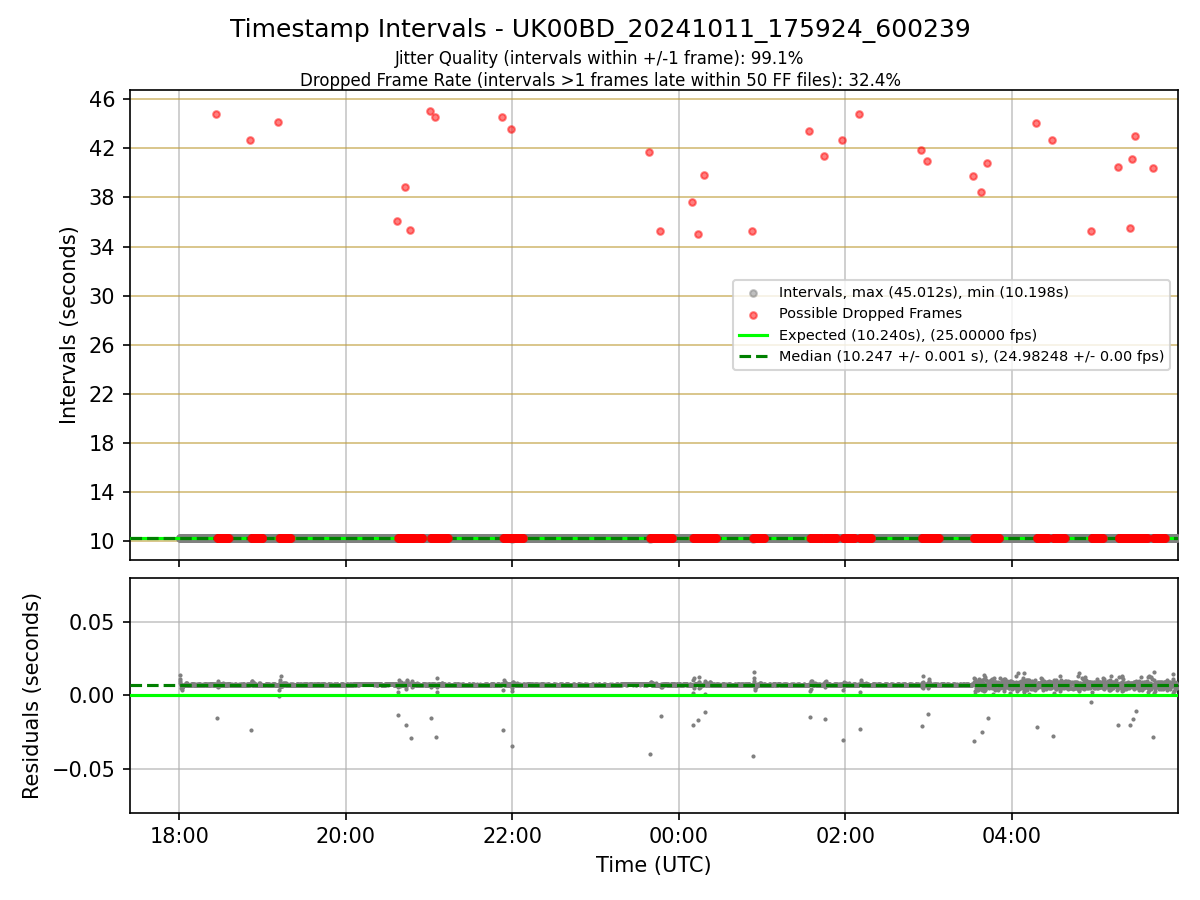This screenshot has width=1200, height=900.
Task: Click the 'Residuals (seconds)' axis label
Action: 32,696
